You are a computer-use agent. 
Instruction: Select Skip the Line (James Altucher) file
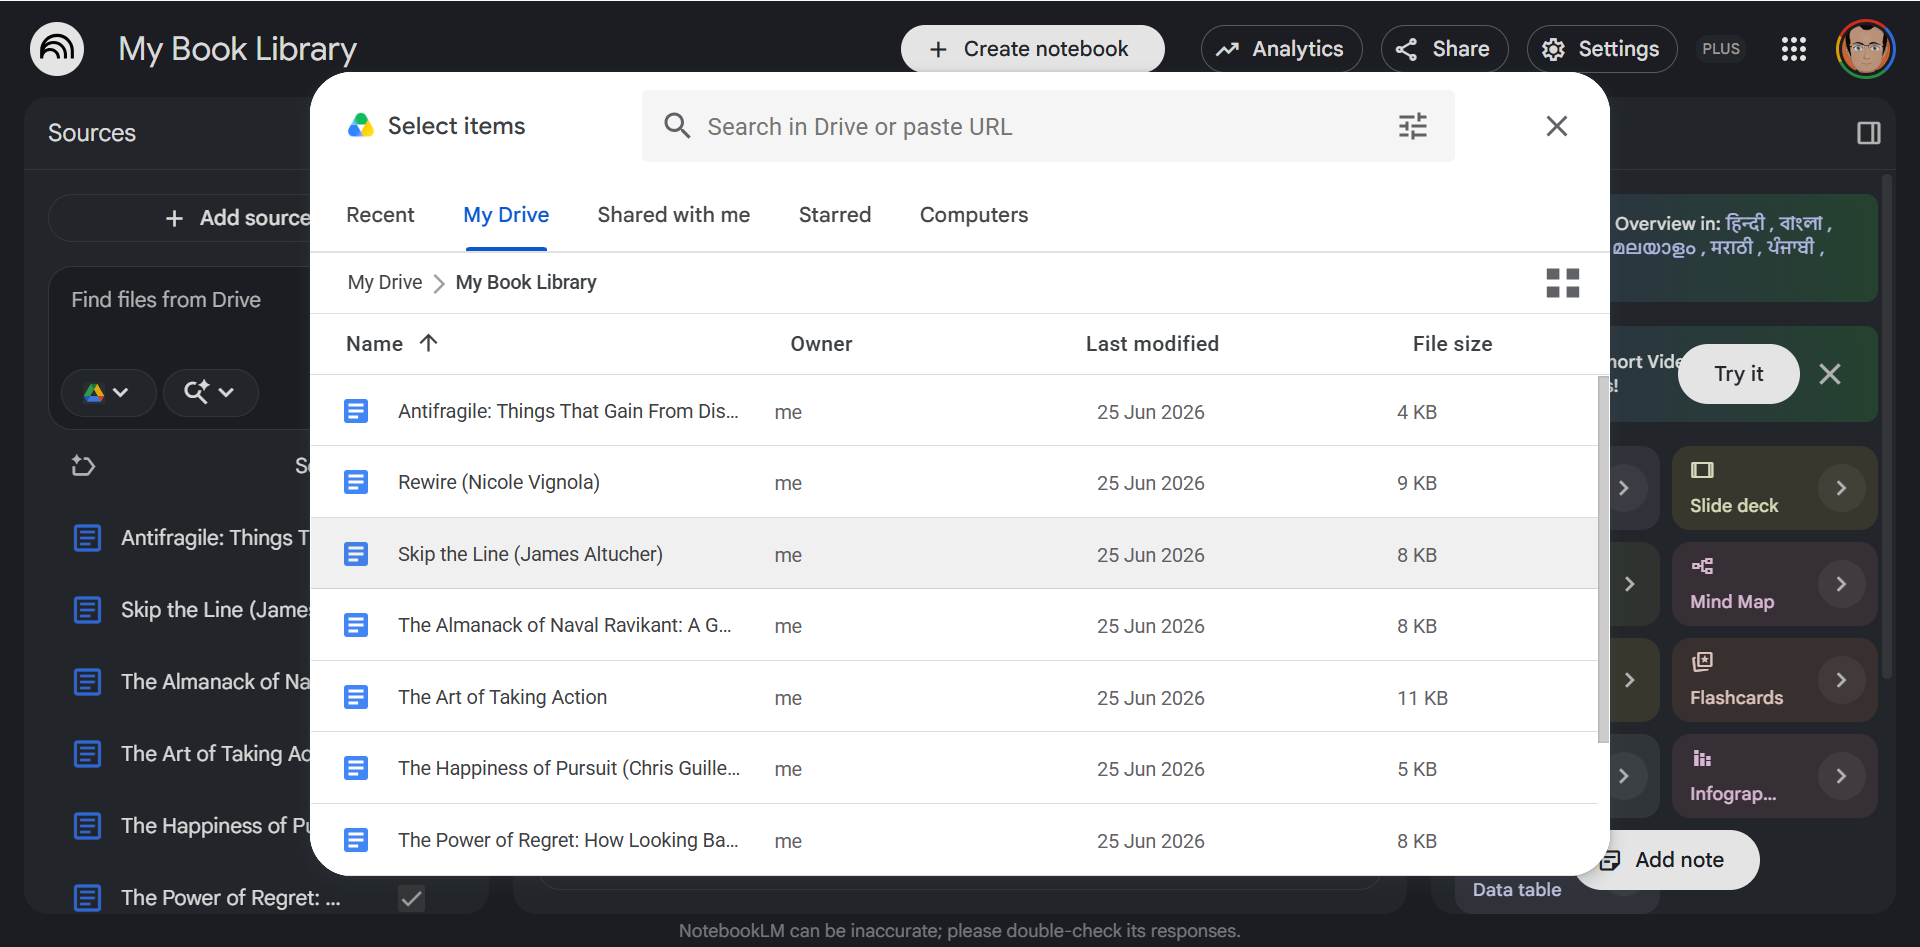pyautogui.click(x=954, y=554)
